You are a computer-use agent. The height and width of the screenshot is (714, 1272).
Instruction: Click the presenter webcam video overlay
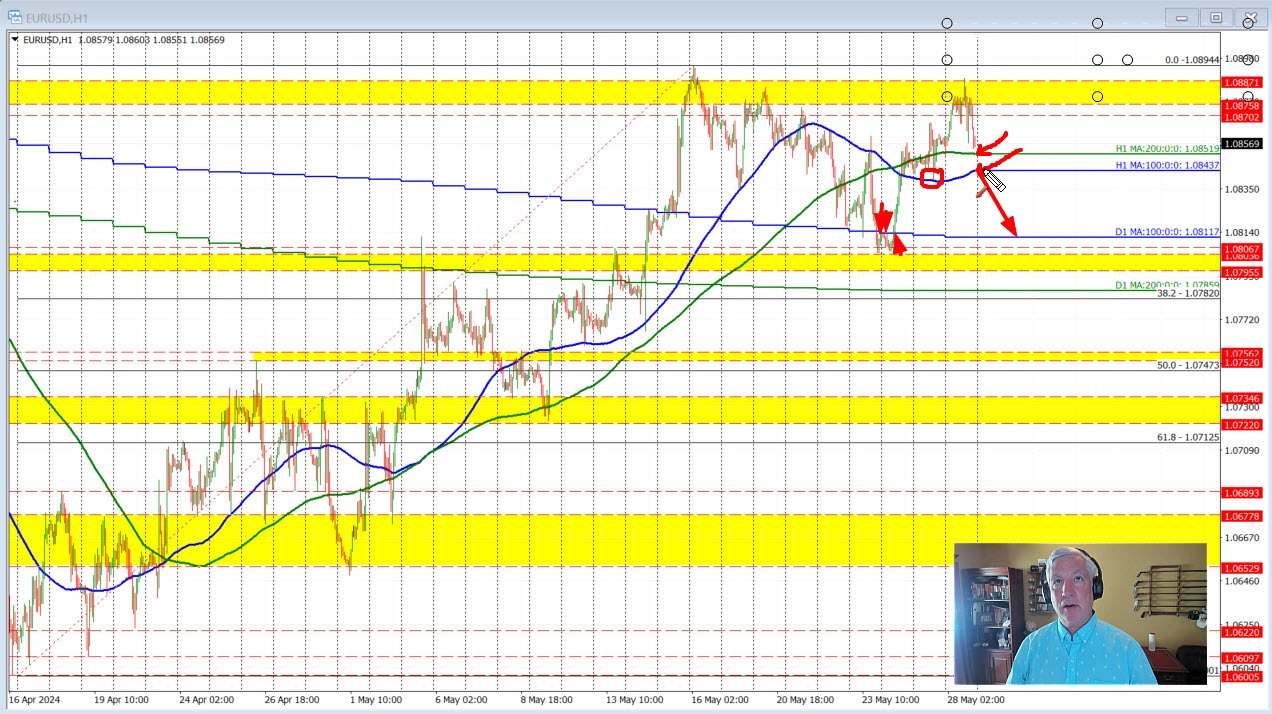point(1080,613)
